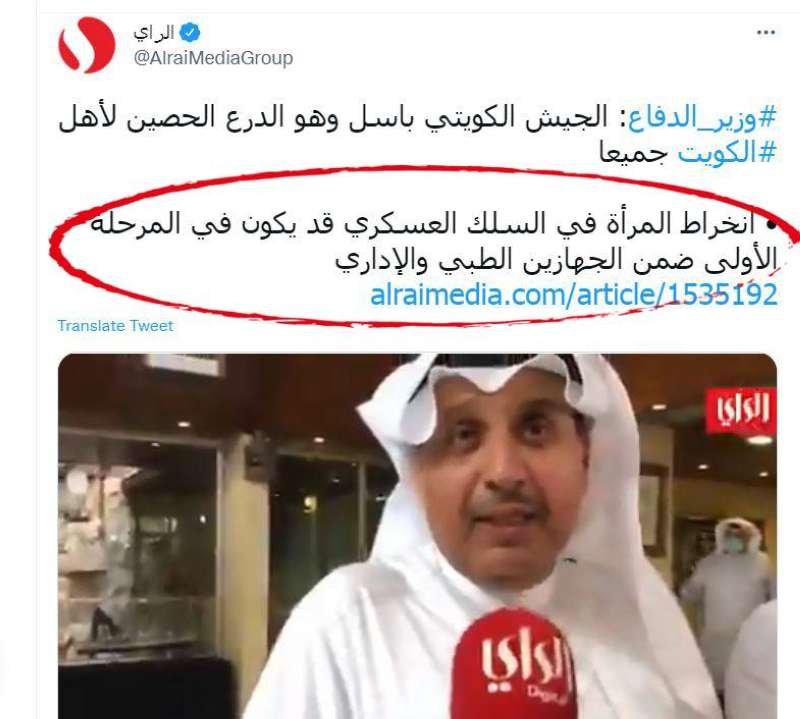This screenshot has height=719, width=800.
Task: Open the tweet's three-dot more menu
Action: 766,33
